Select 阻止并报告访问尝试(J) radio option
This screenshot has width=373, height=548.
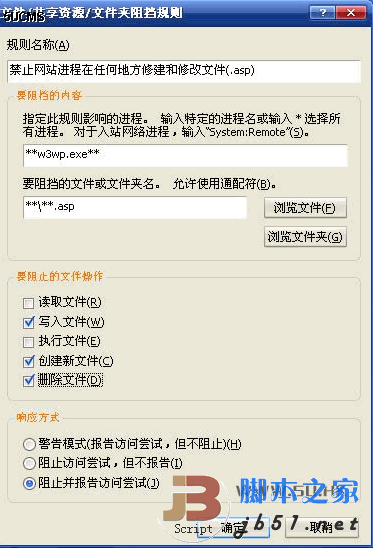pyautogui.click(x=29, y=483)
